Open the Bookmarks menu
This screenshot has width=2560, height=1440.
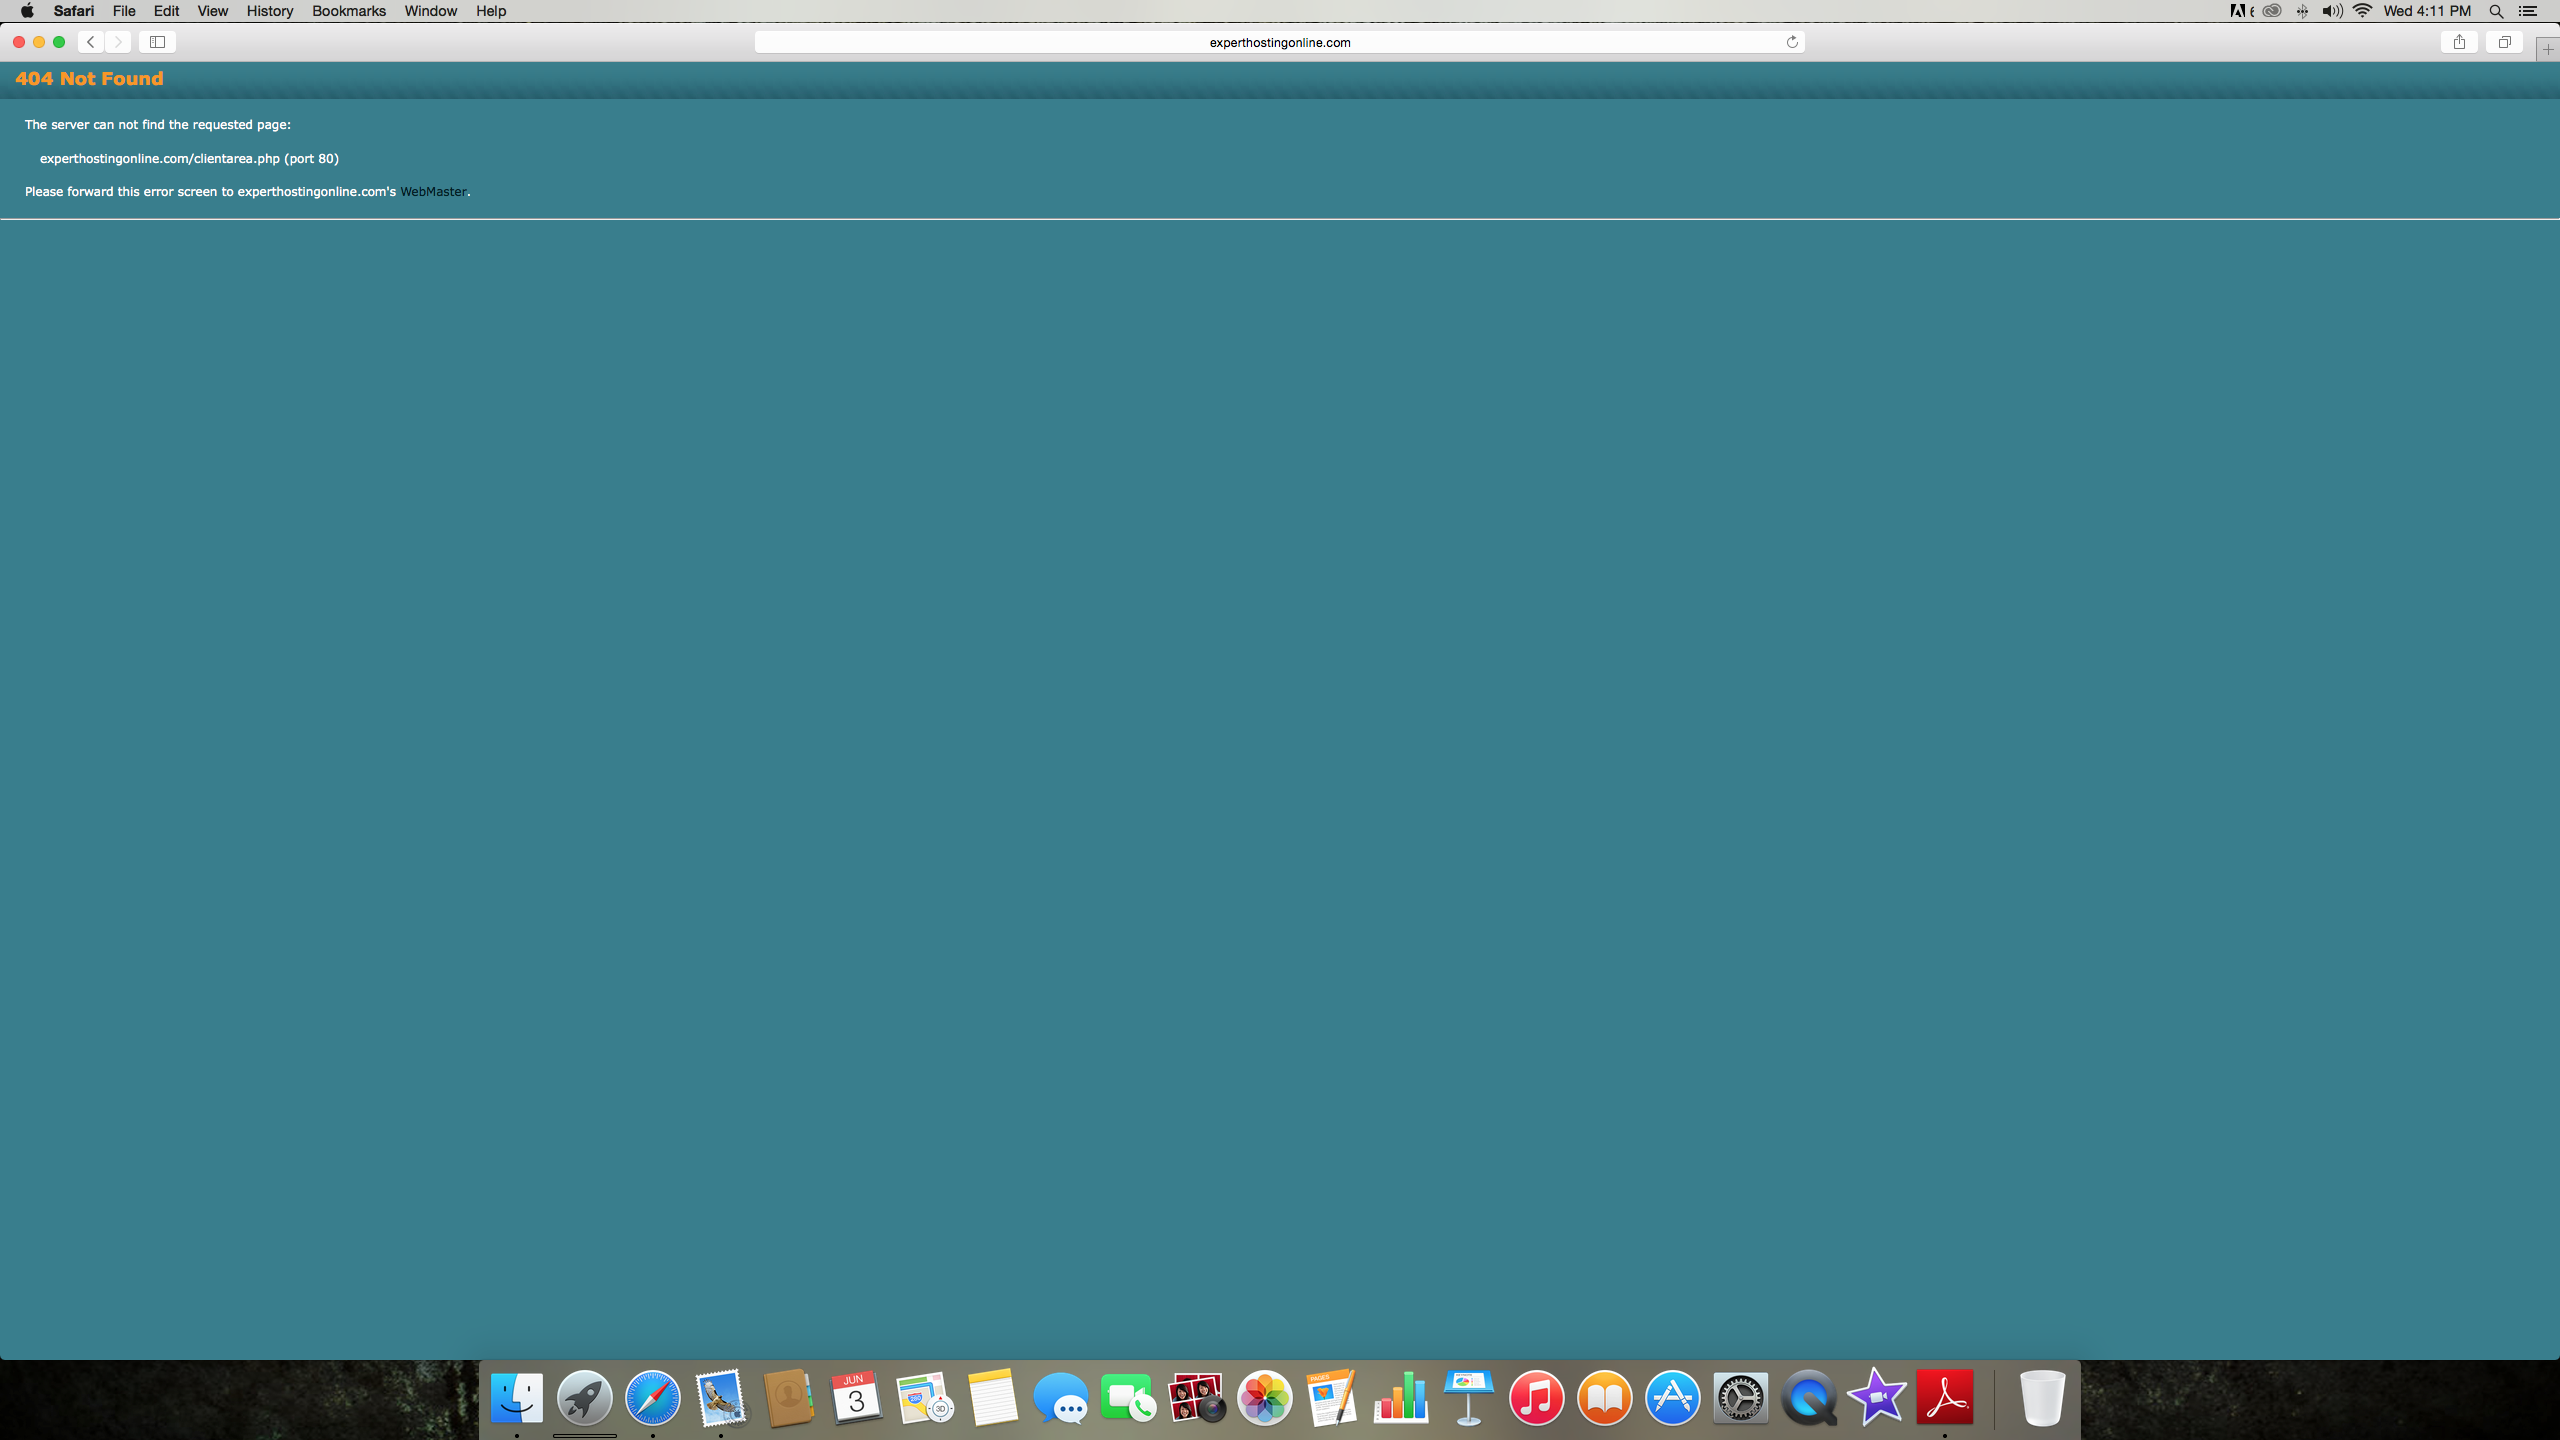349,11
